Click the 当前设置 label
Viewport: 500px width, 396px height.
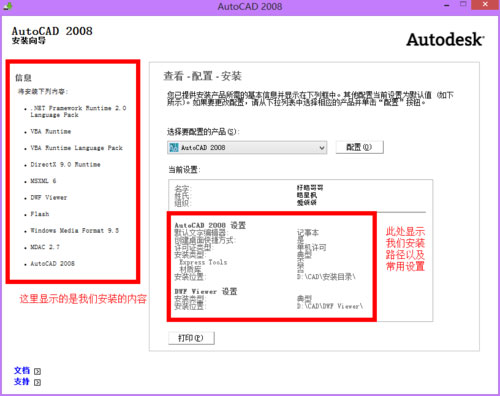click(x=184, y=170)
